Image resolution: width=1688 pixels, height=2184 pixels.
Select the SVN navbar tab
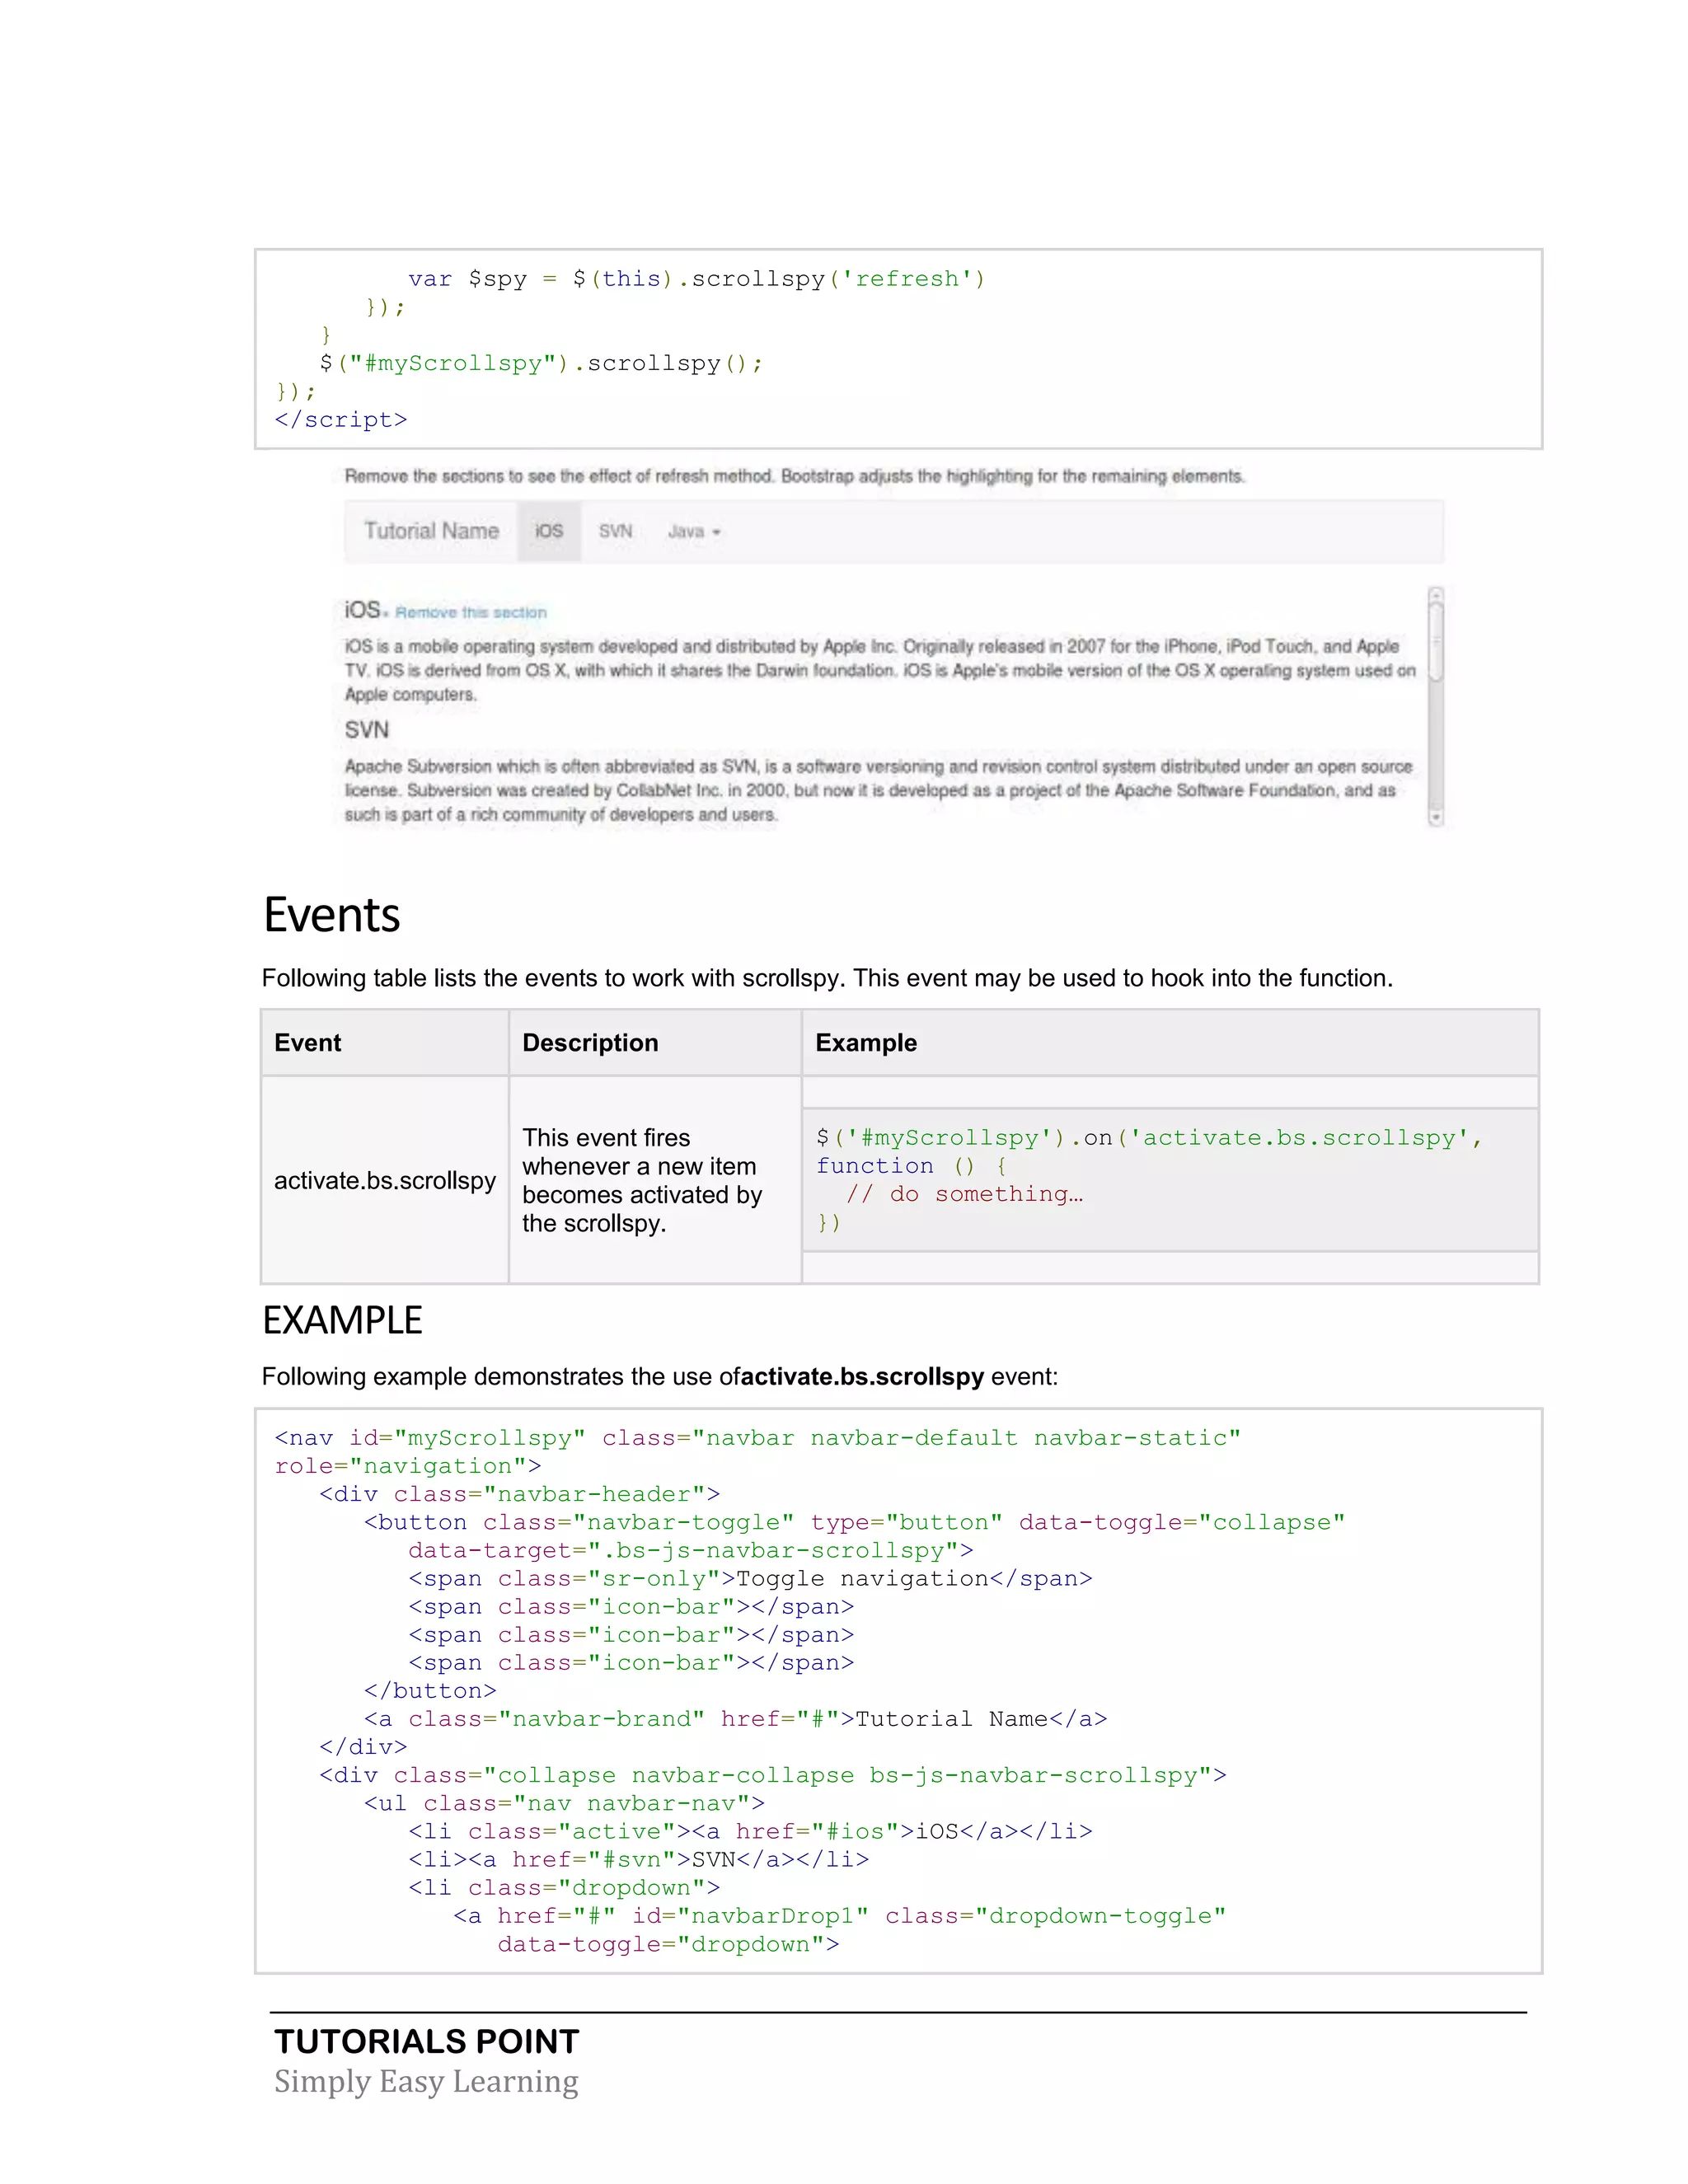(615, 531)
